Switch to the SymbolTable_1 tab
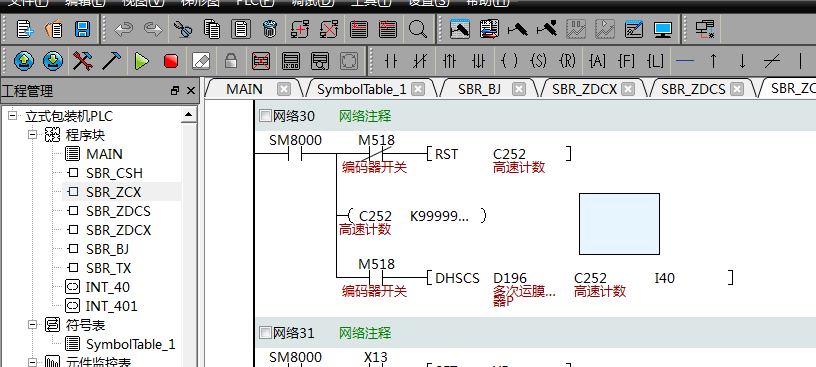Screen dimensions: 816x367 362,89
